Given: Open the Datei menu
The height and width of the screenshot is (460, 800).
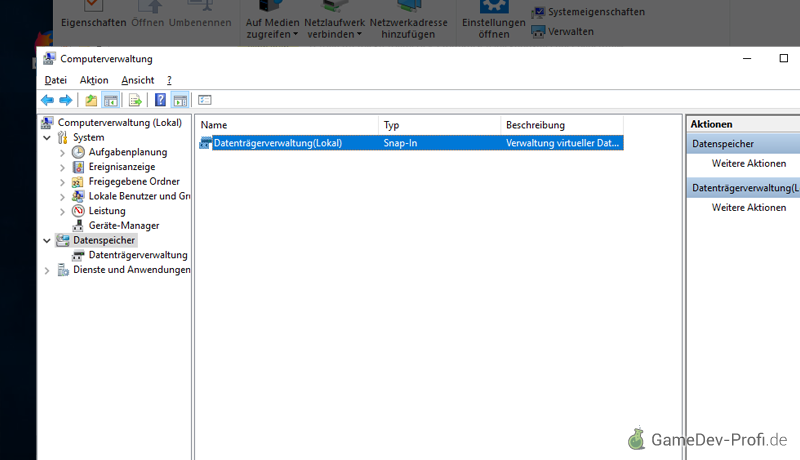Looking at the screenshot, I should pos(55,80).
